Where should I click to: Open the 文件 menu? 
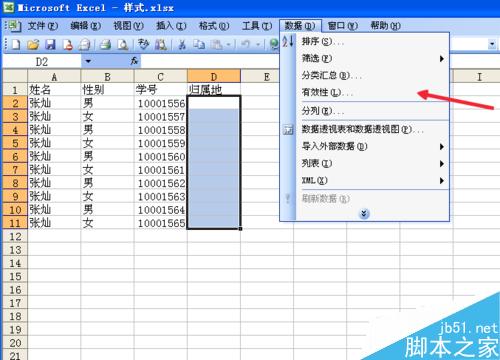click(43, 26)
